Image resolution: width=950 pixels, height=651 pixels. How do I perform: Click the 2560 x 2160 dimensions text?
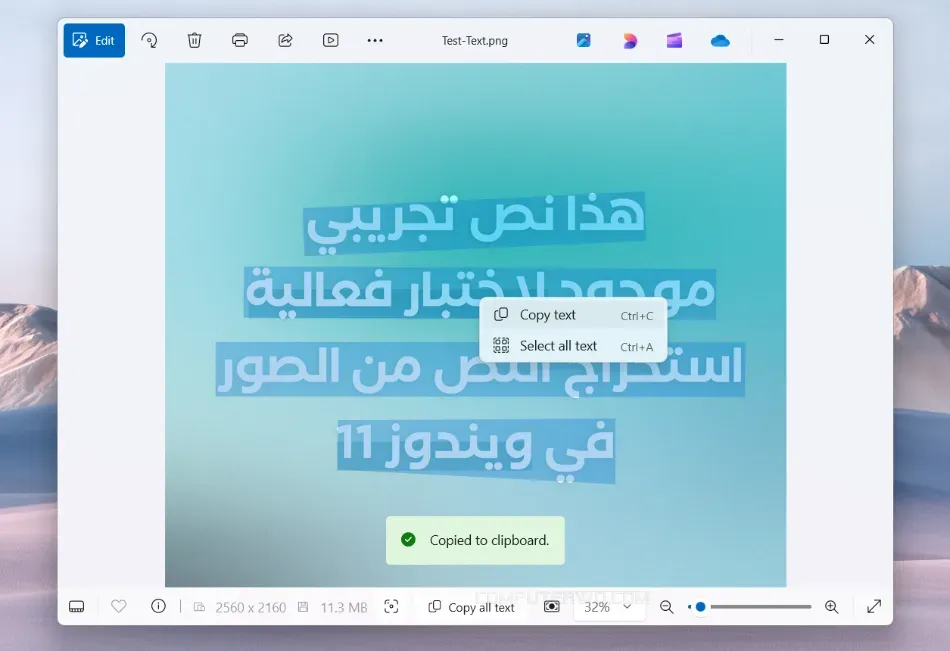click(250, 607)
